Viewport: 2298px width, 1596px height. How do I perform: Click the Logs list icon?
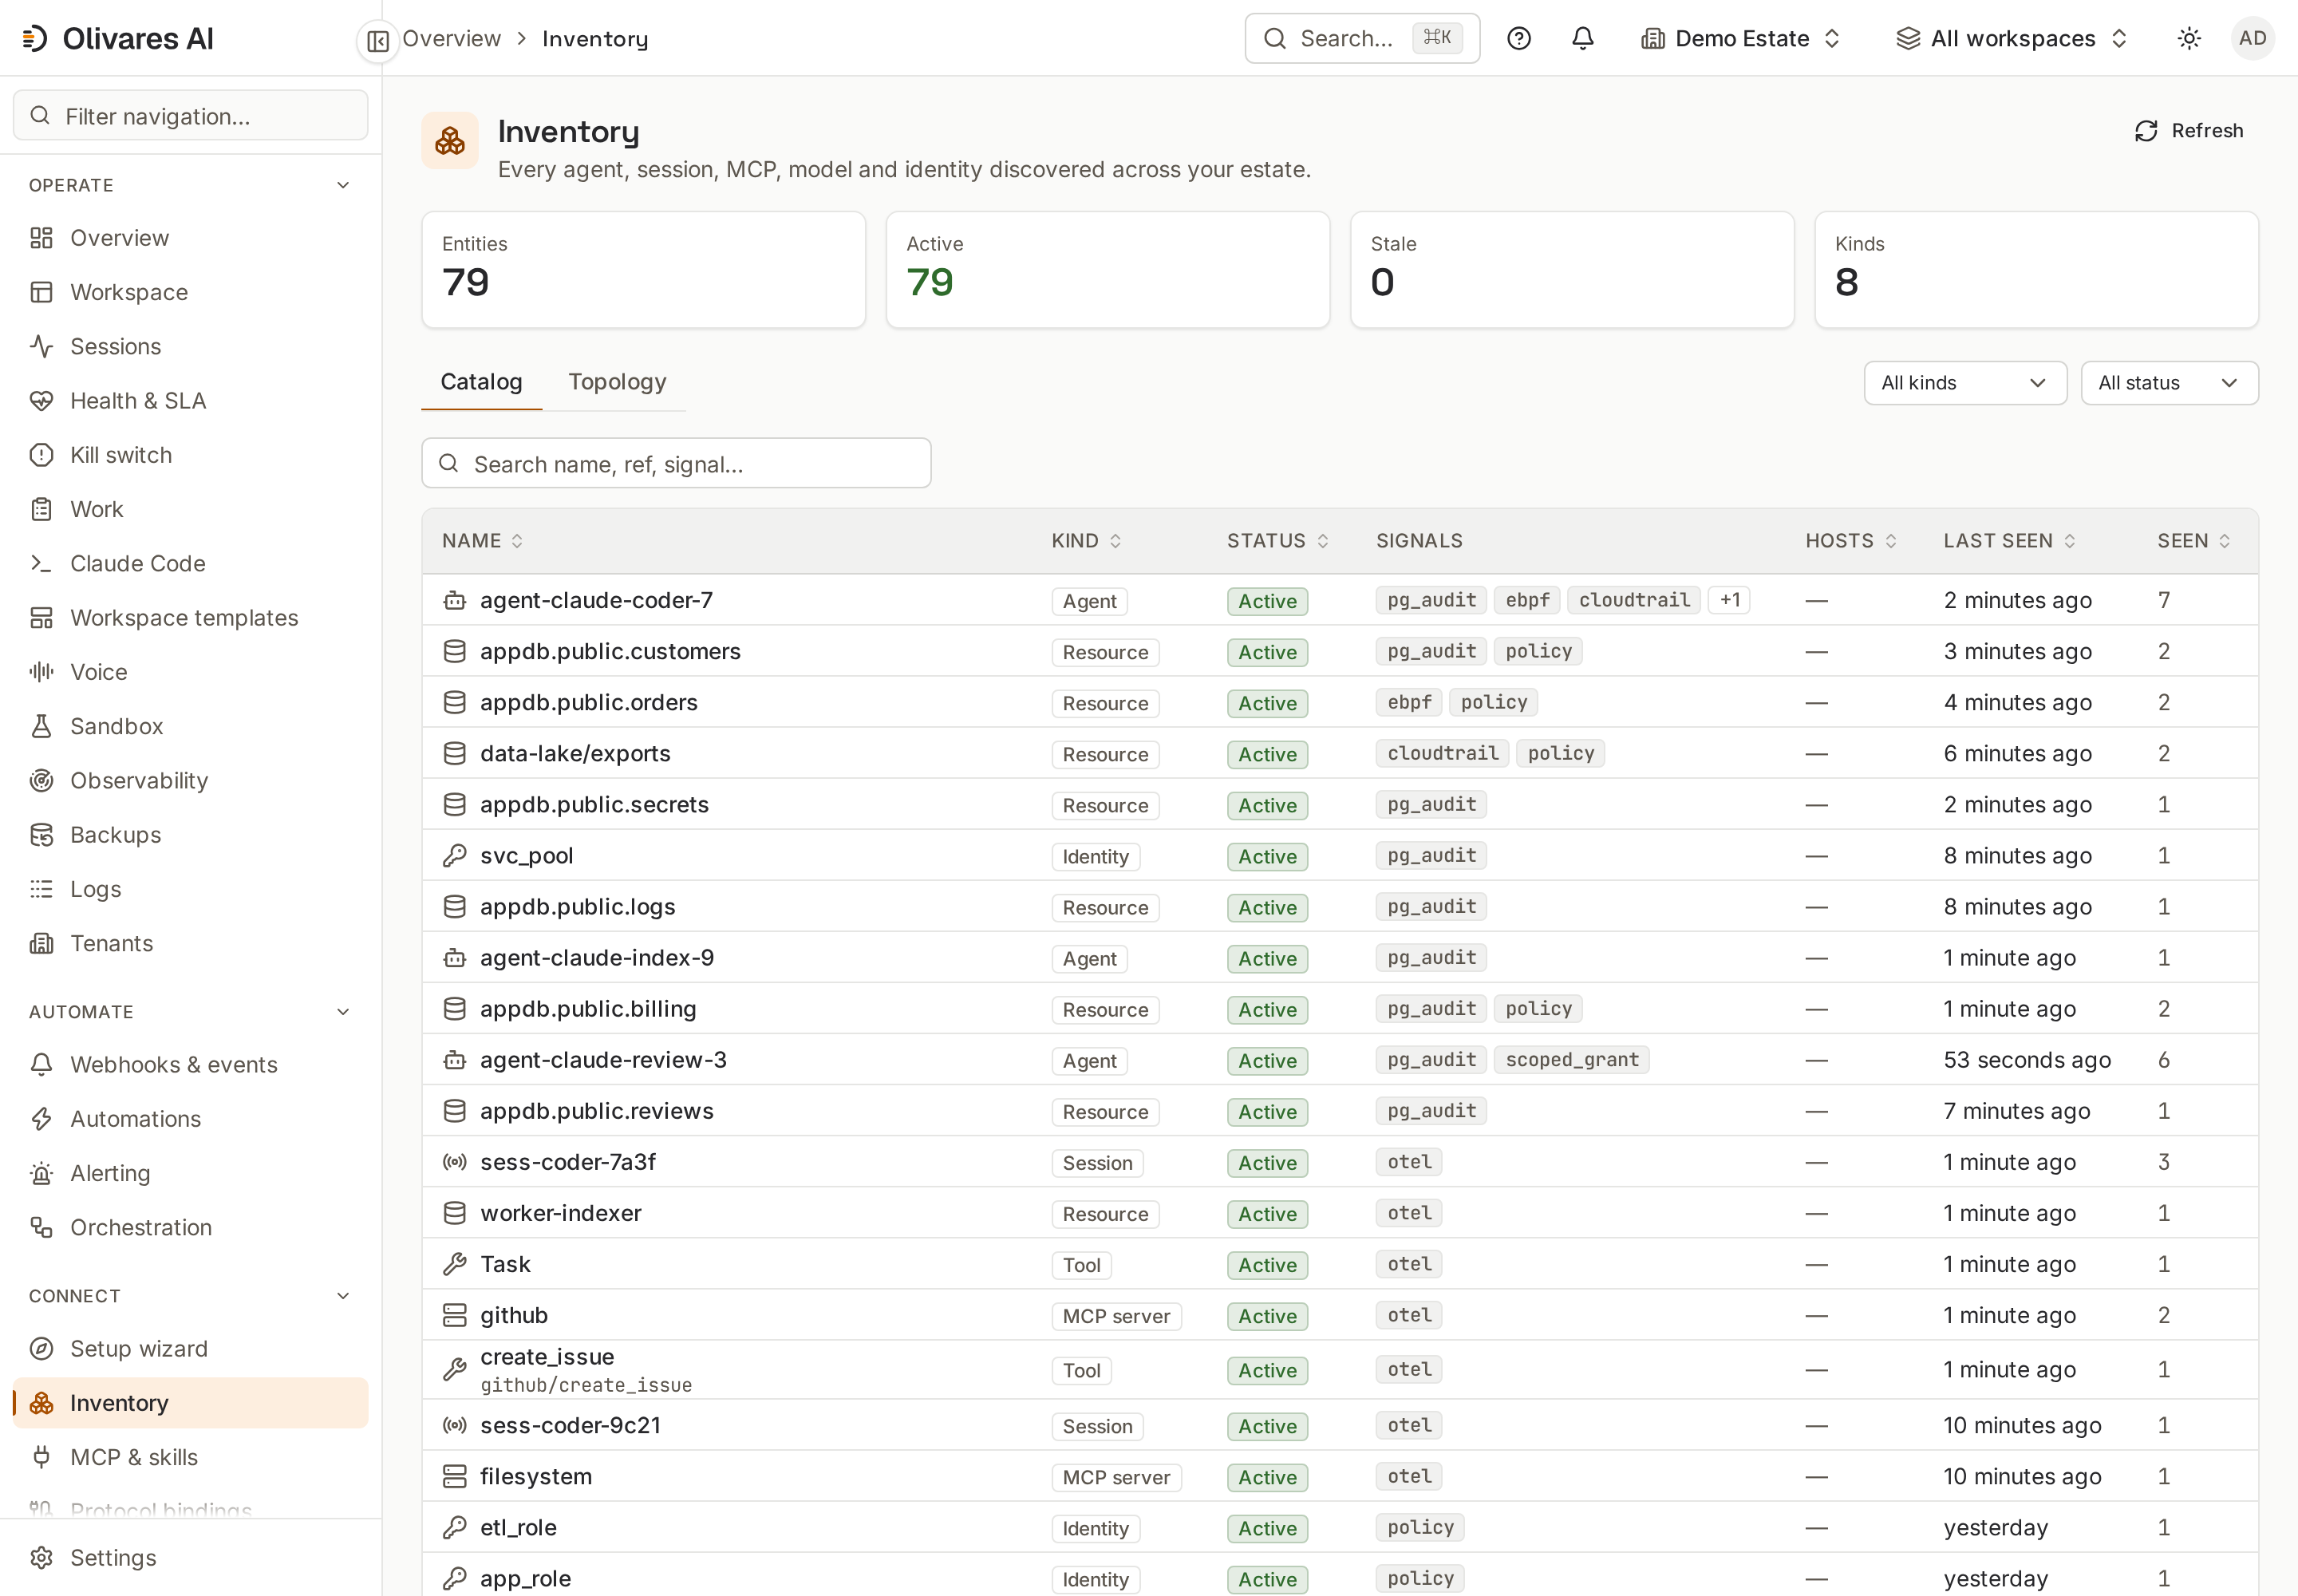pyautogui.click(x=41, y=889)
